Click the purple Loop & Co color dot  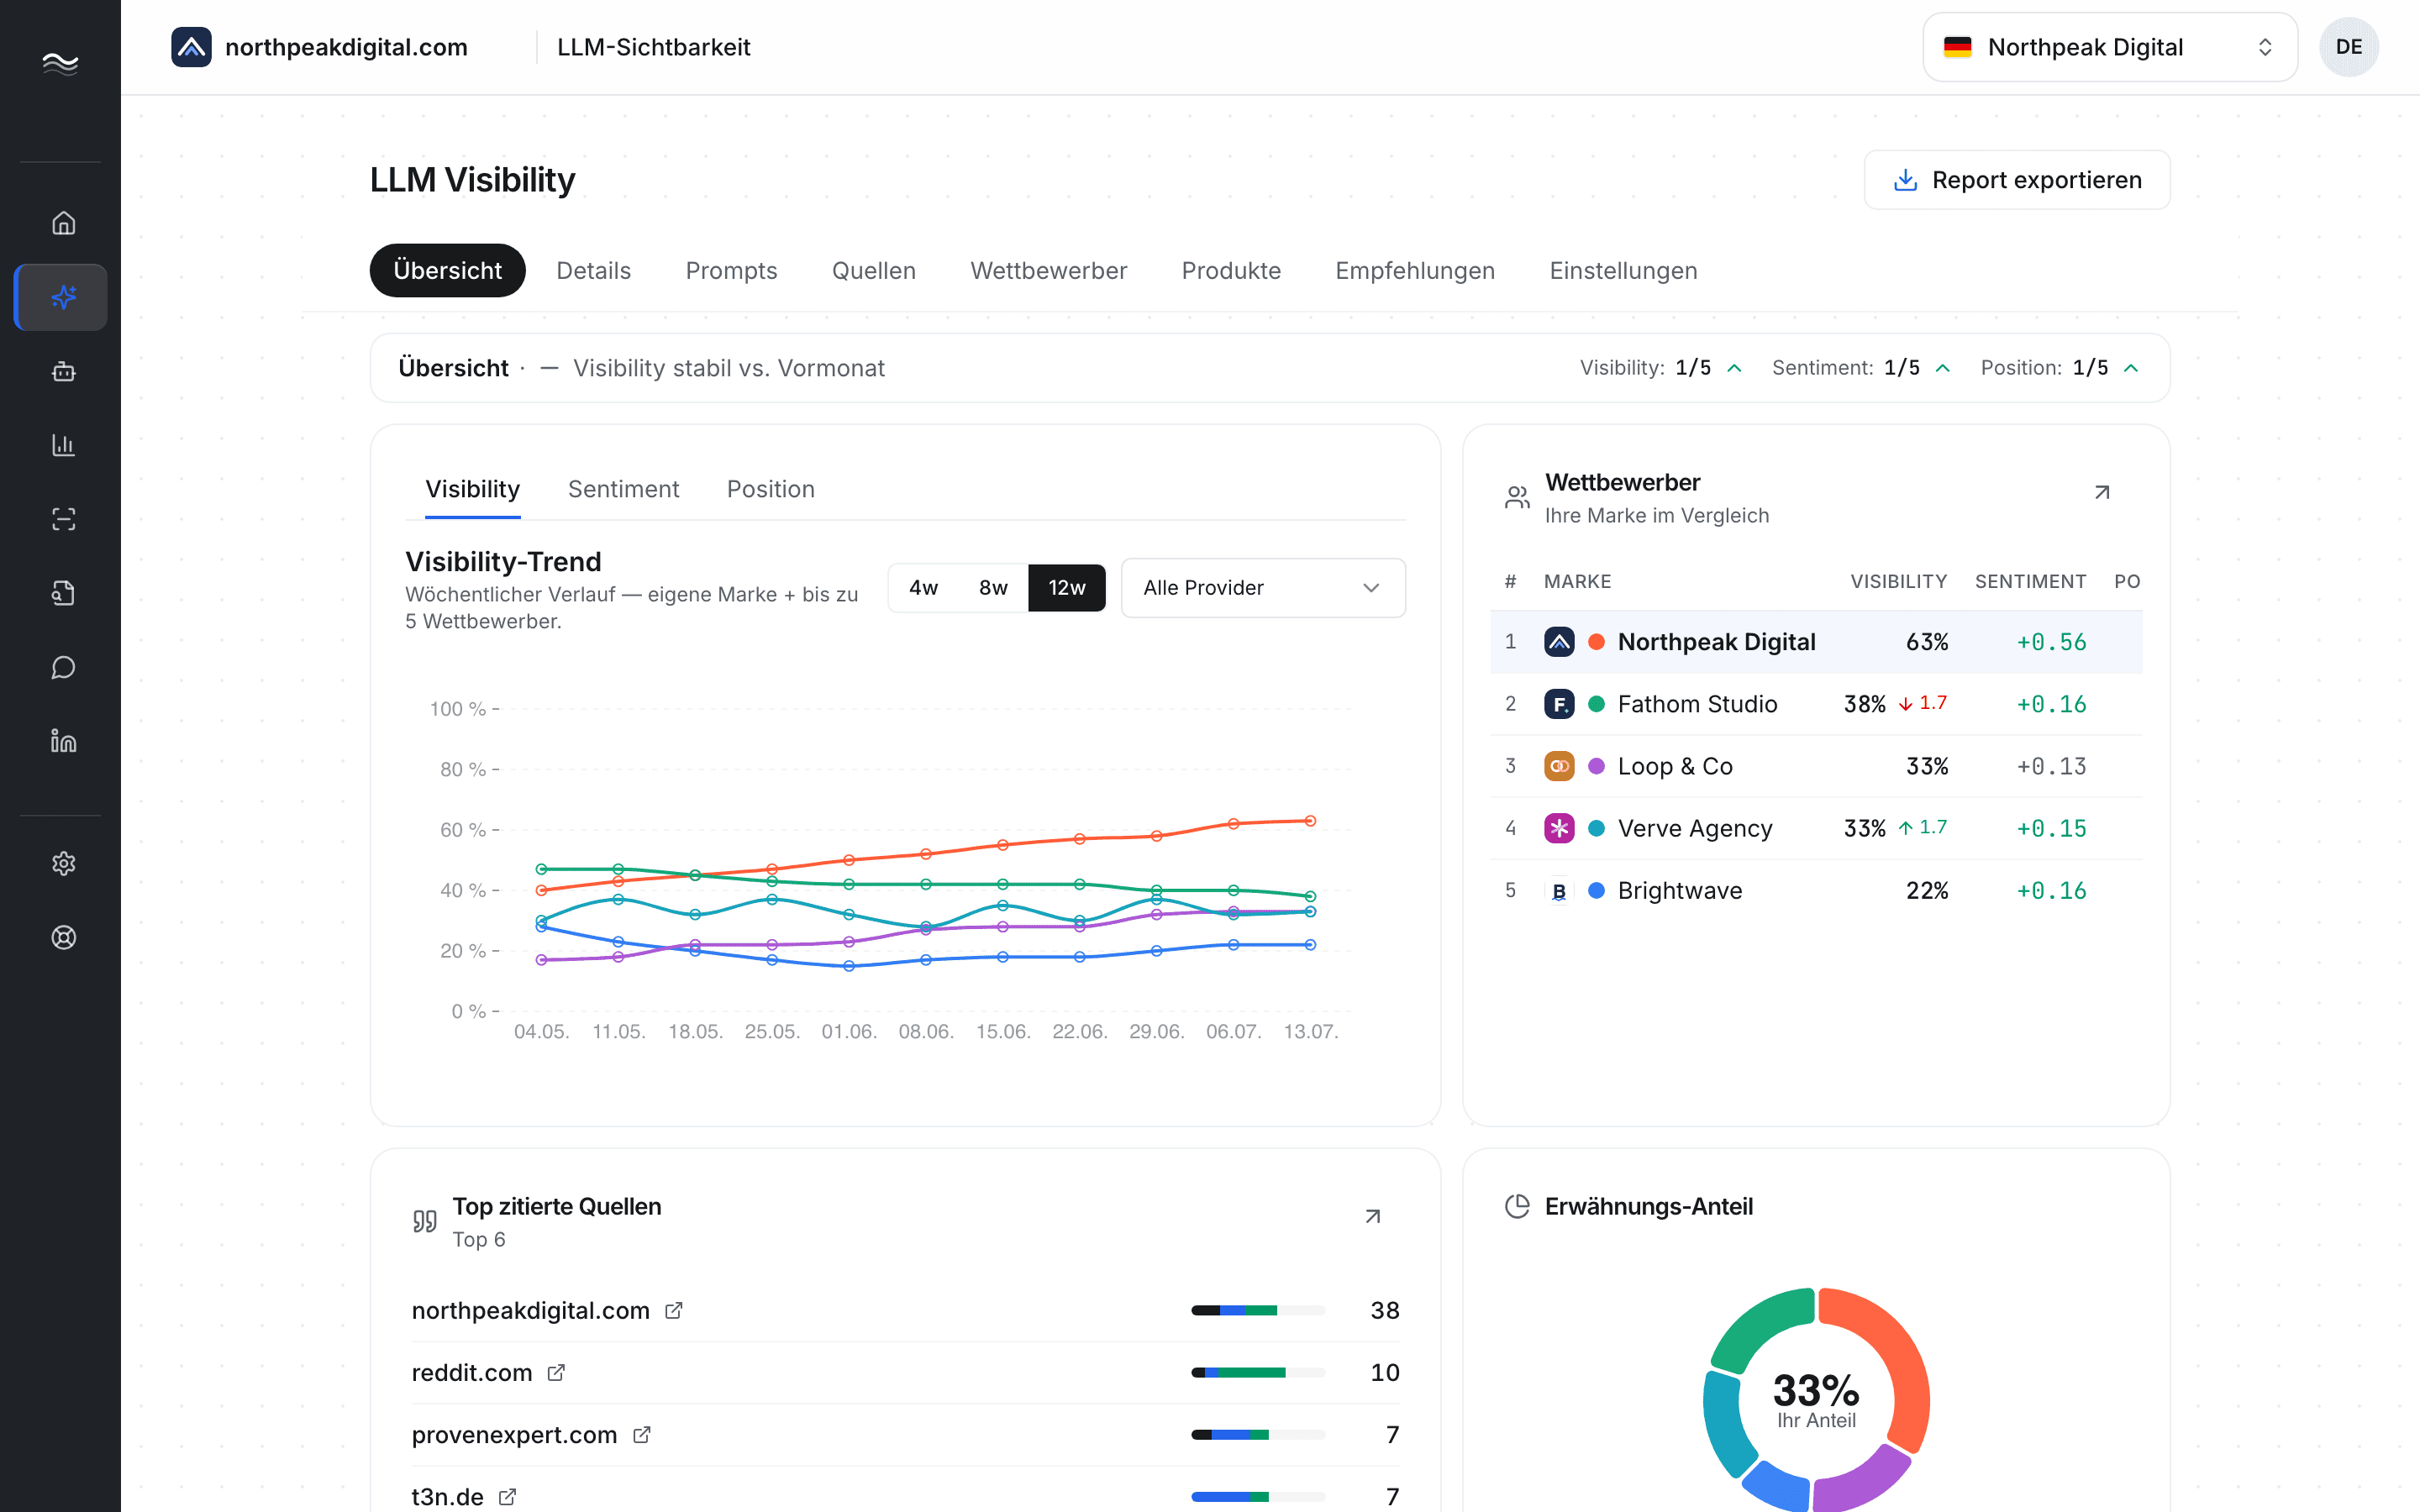click(x=1597, y=766)
